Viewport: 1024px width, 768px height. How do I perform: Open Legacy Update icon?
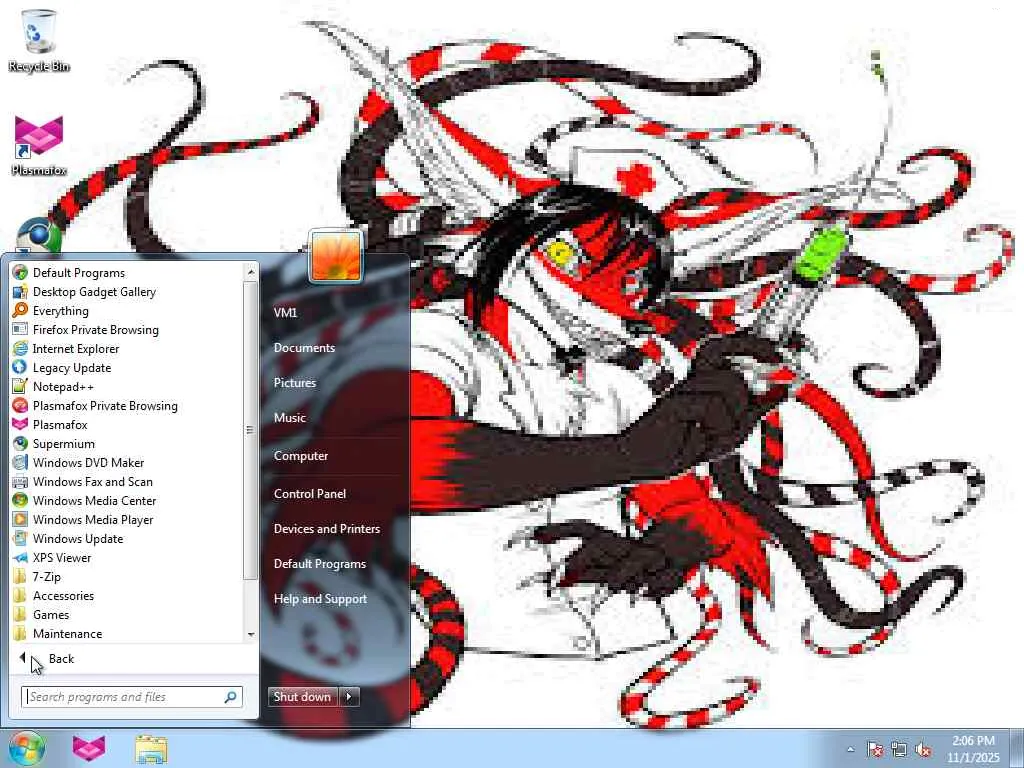20,367
